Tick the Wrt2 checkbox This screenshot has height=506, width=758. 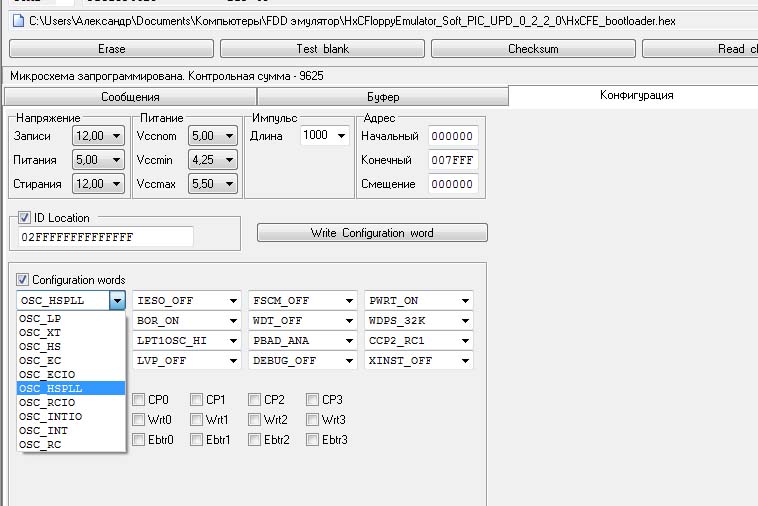coord(255,420)
